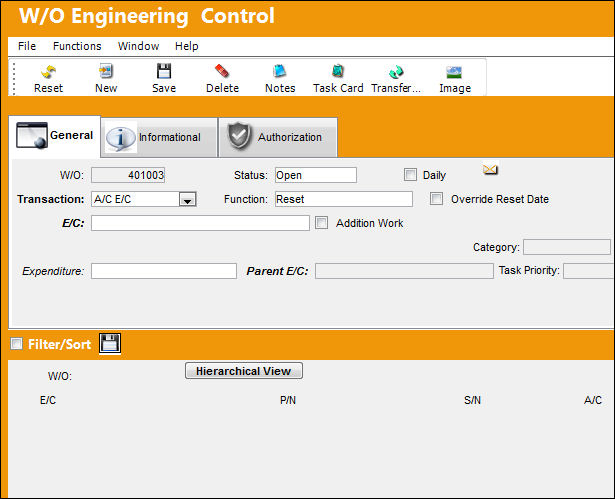Switch to the Informational tab
Screen dimensions: 615x499
click(x=159, y=137)
